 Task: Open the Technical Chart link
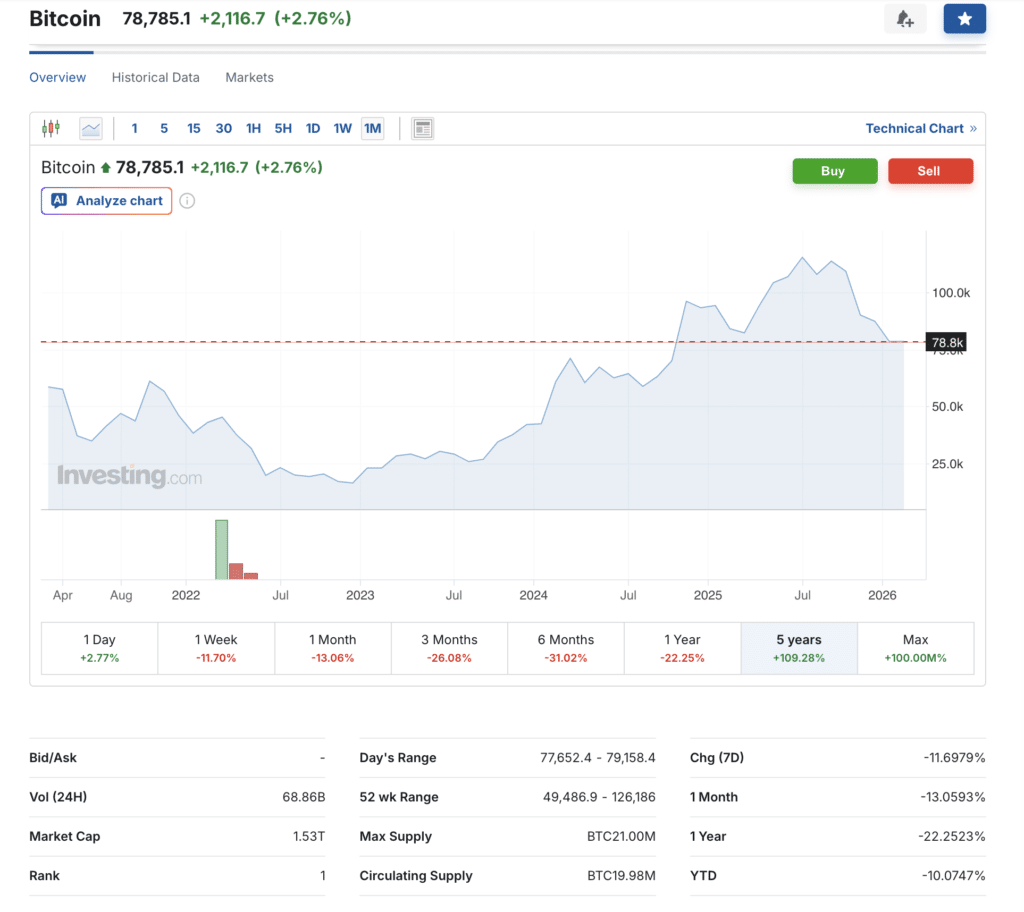click(921, 128)
